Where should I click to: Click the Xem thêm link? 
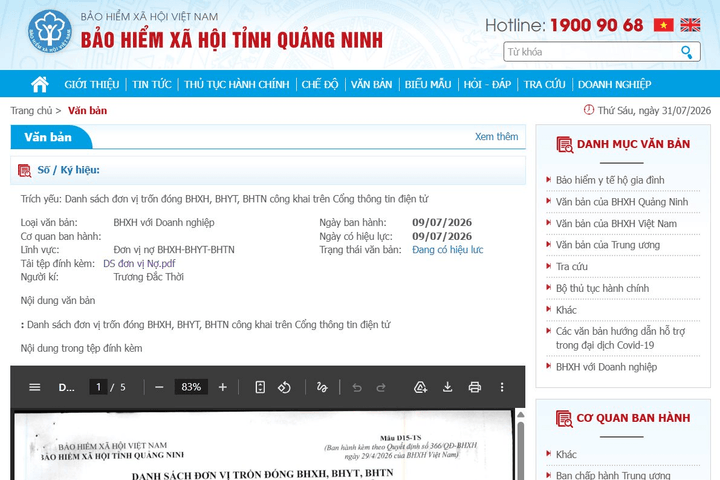point(496,136)
